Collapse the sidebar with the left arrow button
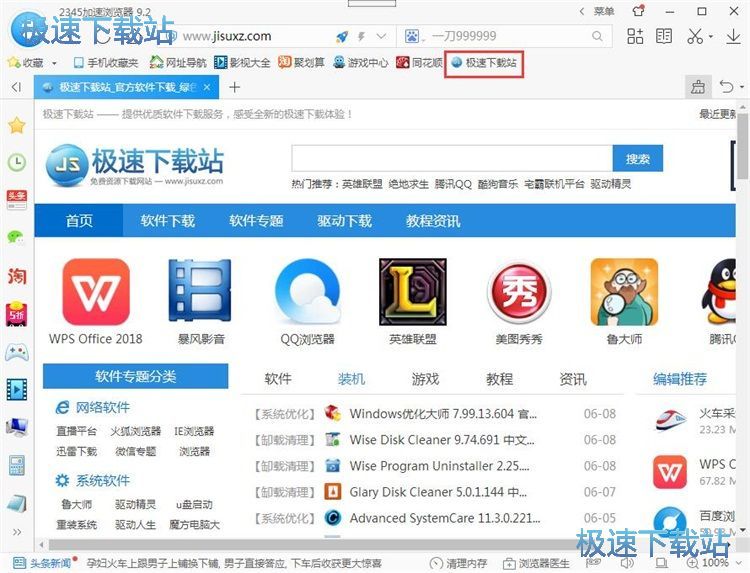Image resolution: width=750 pixels, height=573 pixels. coord(17,87)
